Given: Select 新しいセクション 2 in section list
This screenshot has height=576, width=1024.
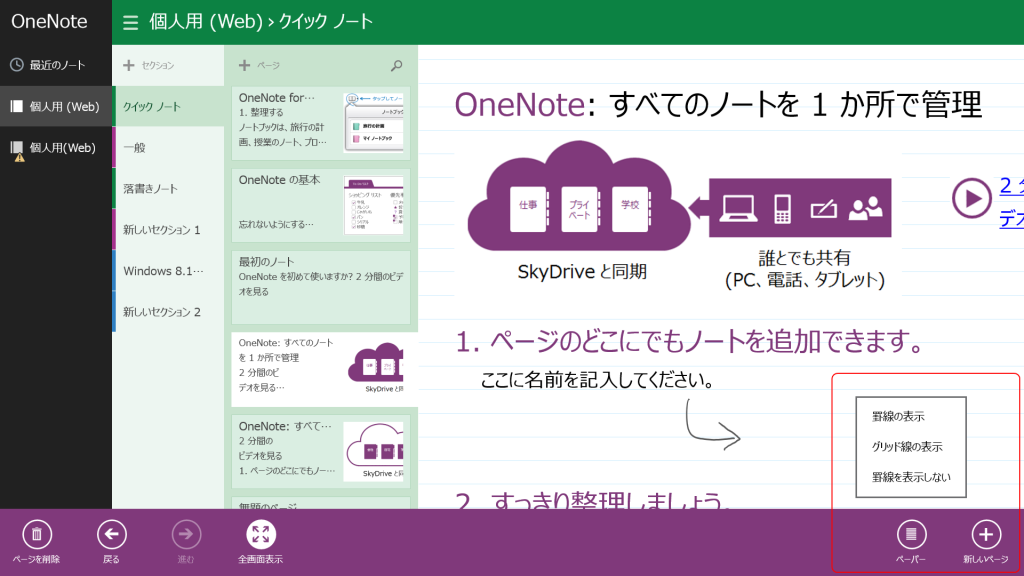Looking at the screenshot, I should (160, 311).
